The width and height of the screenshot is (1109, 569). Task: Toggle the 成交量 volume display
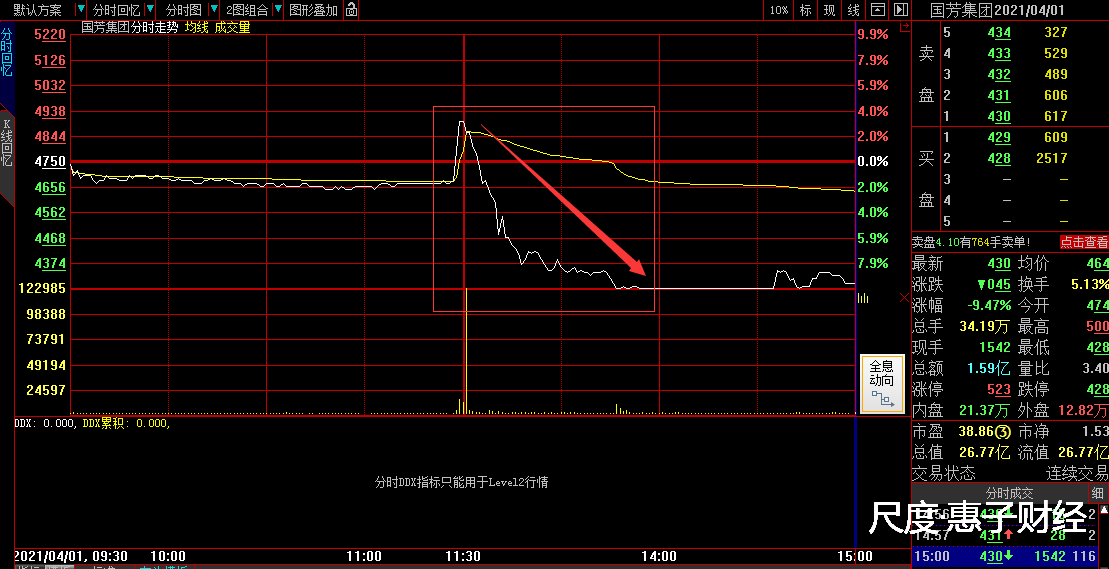(232, 28)
